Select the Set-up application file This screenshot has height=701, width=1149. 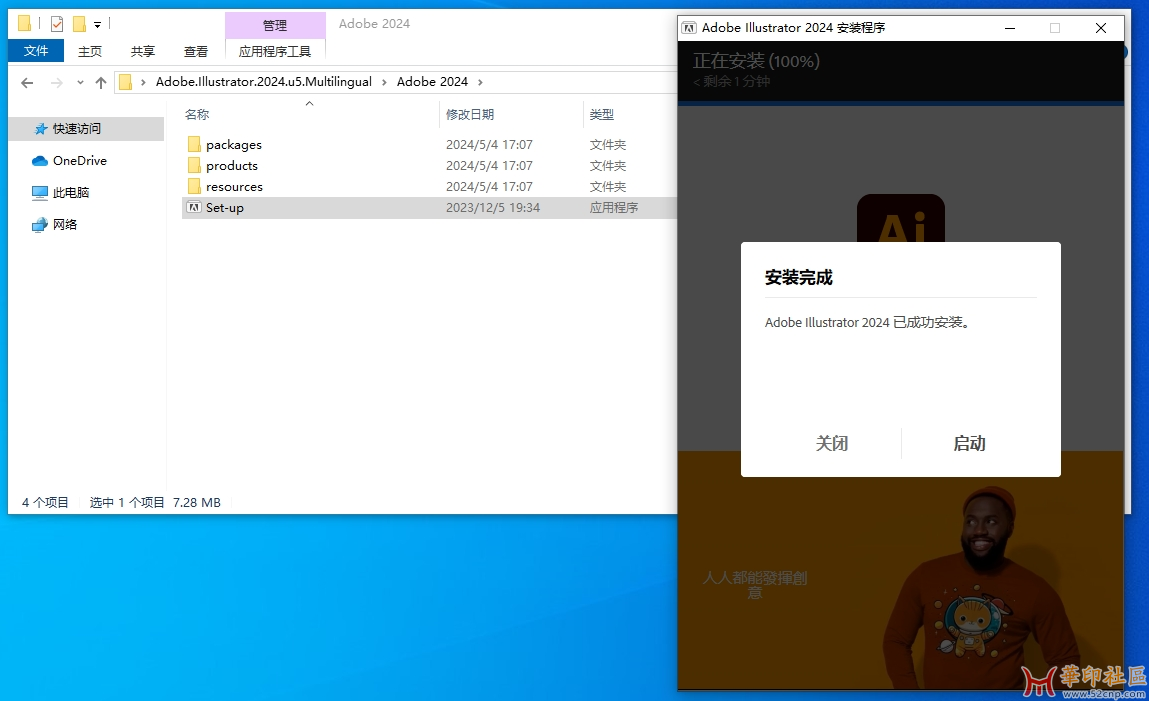[x=224, y=207]
